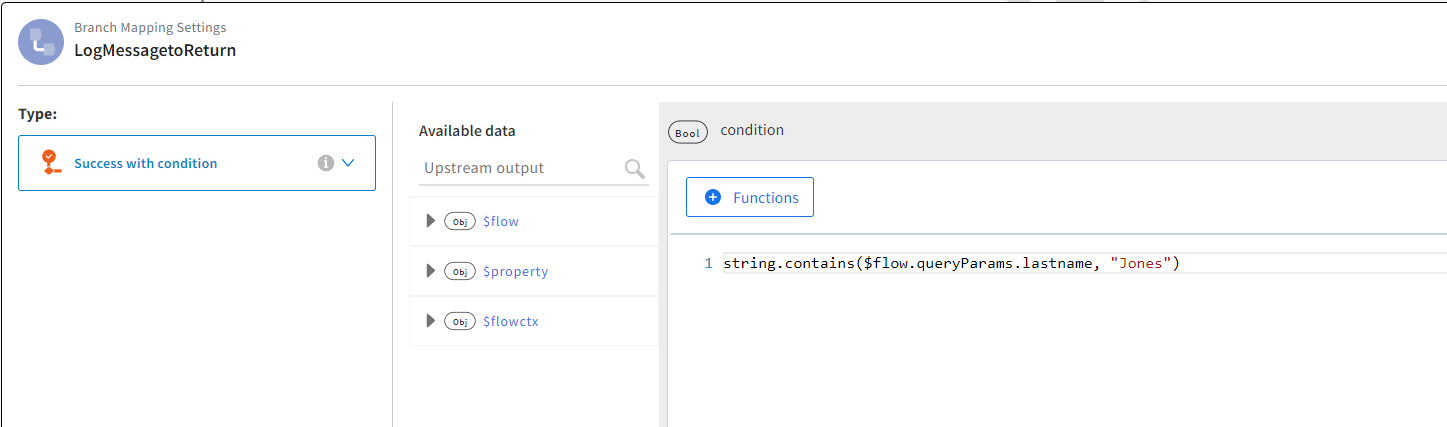The height and width of the screenshot is (427, 1447).
Task: Expand the $property tree node arrow
Action: 431,271
